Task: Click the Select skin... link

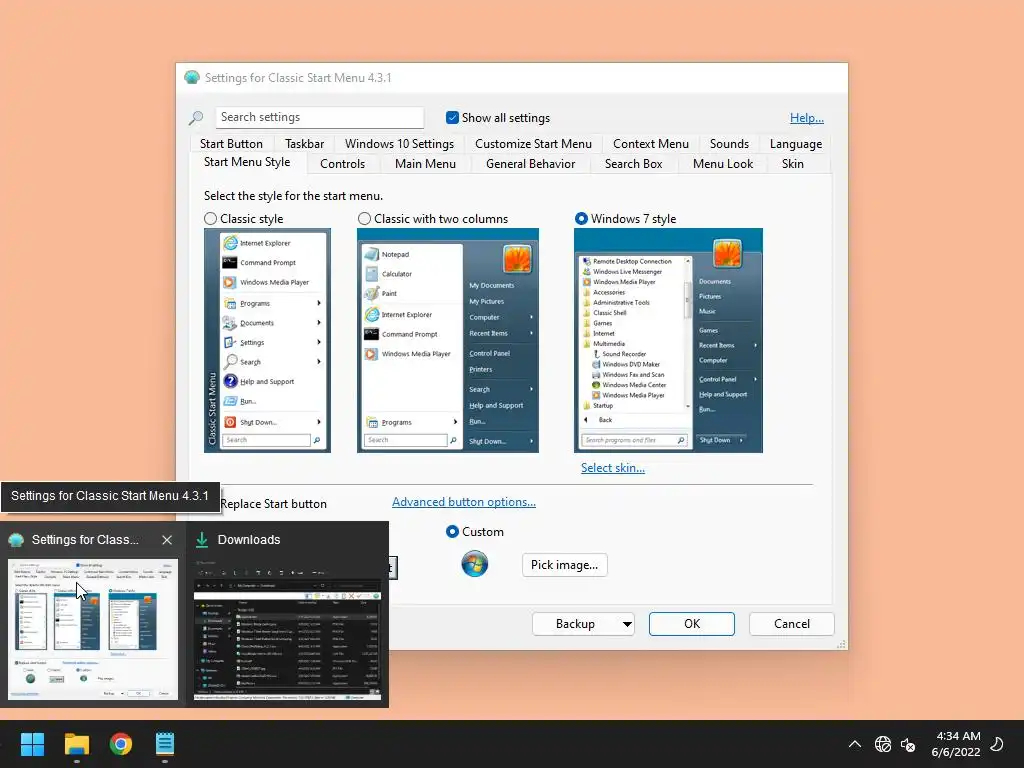Action: coord(613,468)
